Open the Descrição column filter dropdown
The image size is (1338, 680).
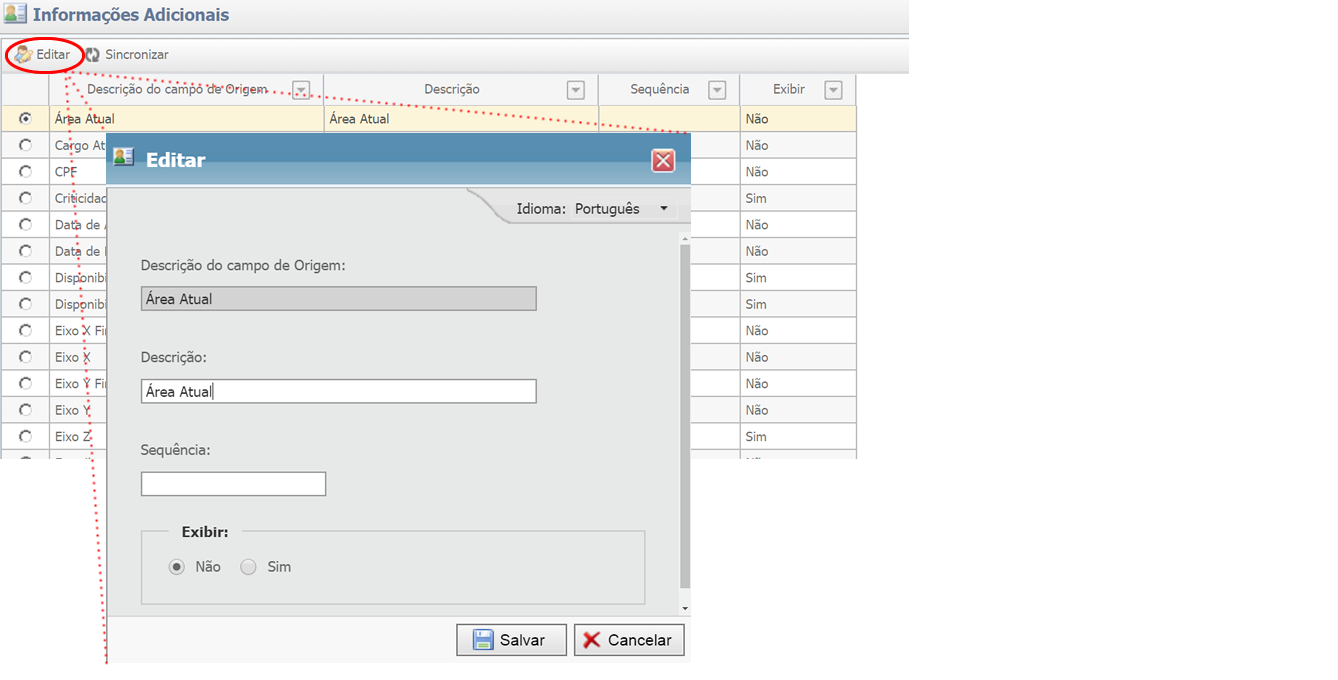pyautogui.click(x=575, y=90)
